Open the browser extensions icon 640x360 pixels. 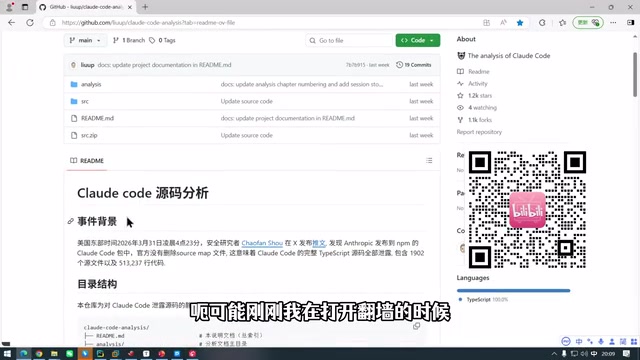click(542, 23)
